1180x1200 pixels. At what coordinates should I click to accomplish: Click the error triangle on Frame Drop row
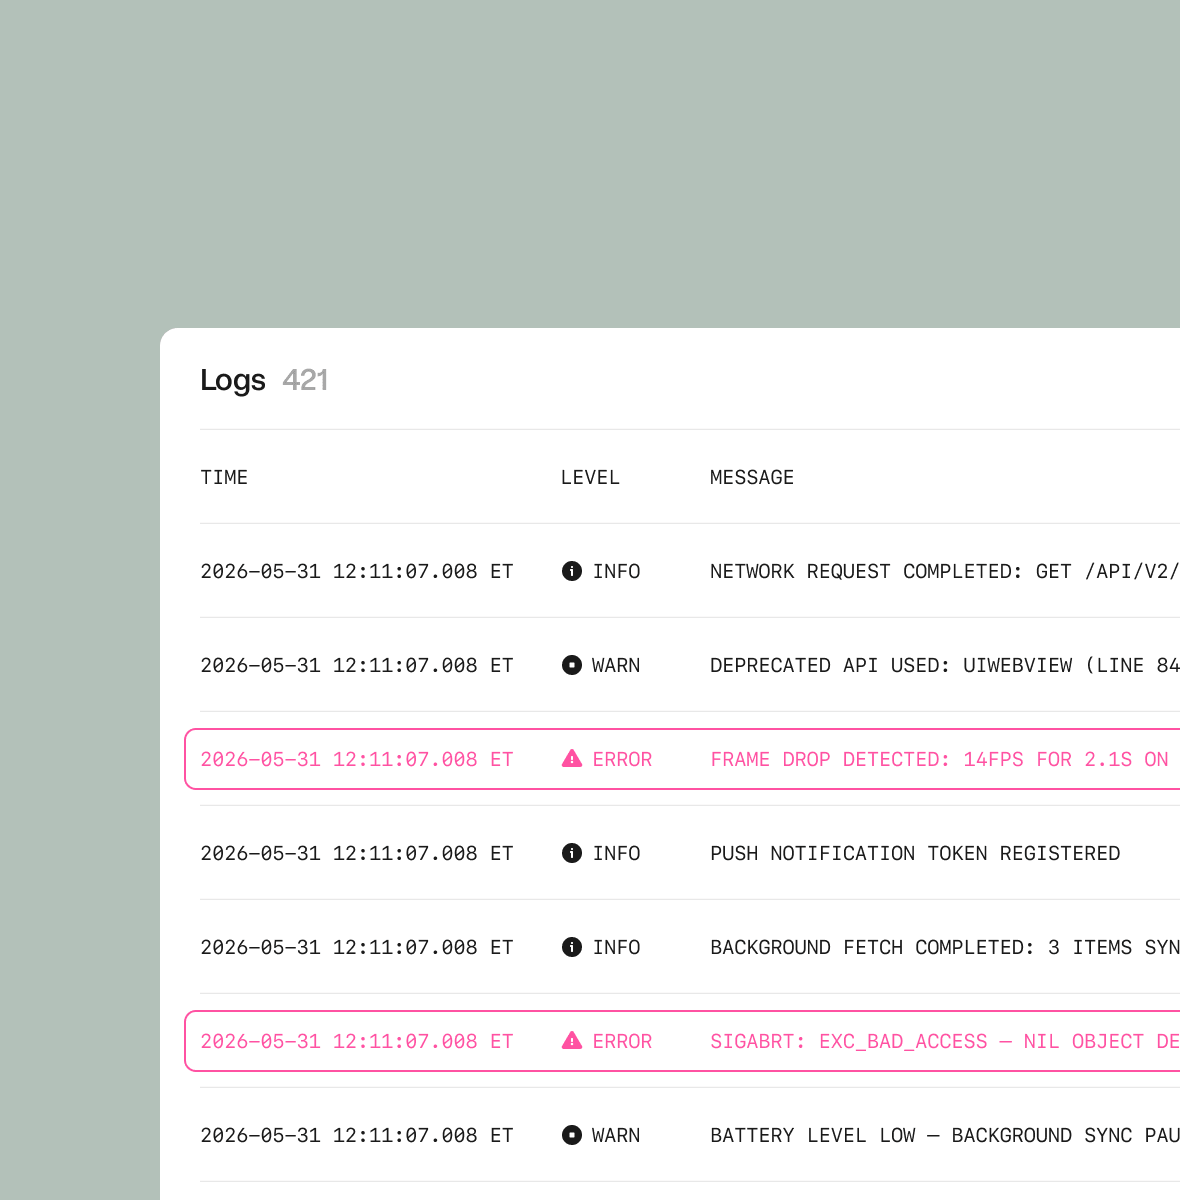[572, 759]
